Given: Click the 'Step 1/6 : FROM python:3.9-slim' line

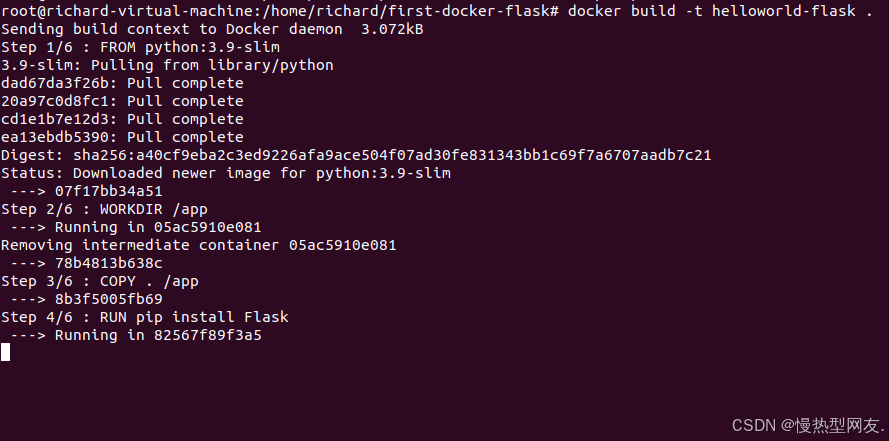Looking at the screenshot, I should 140,47.
